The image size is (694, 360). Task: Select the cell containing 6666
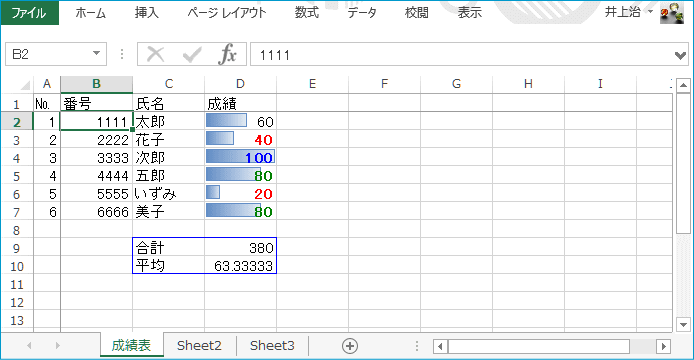96,212
